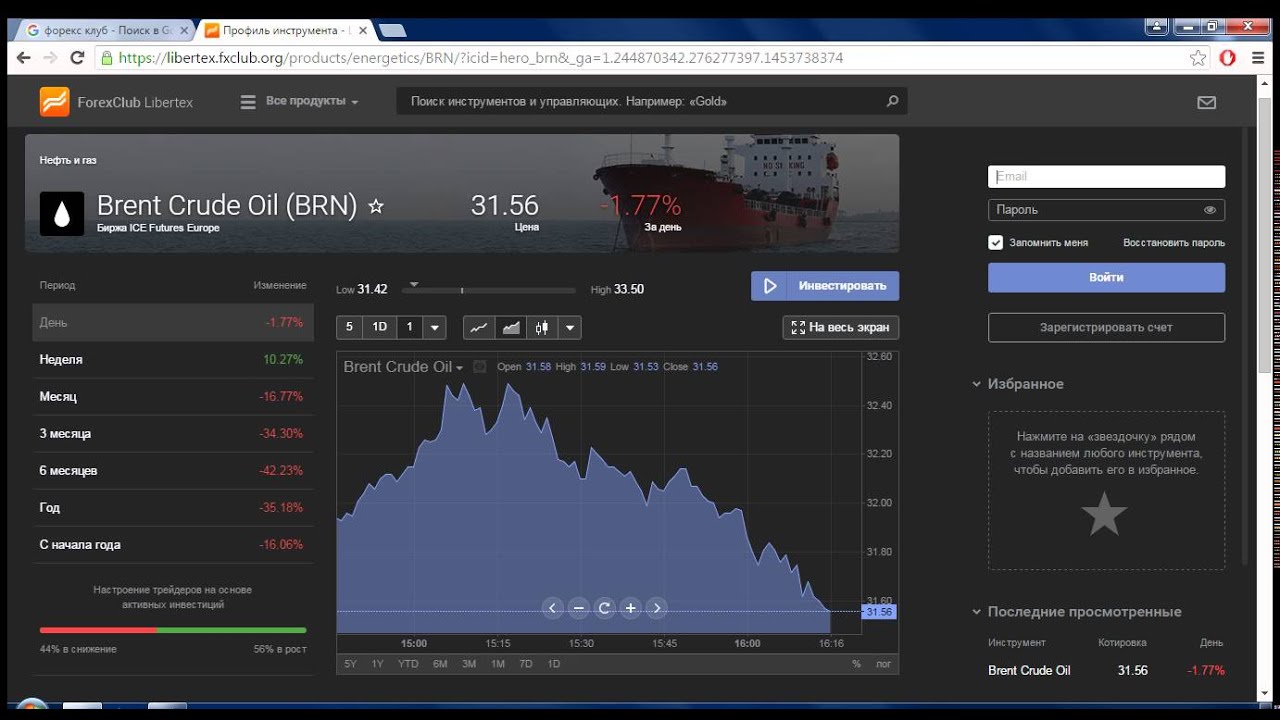Click the Восстановить пароль link
The image size is (1280, 720).
point(1173,243)
